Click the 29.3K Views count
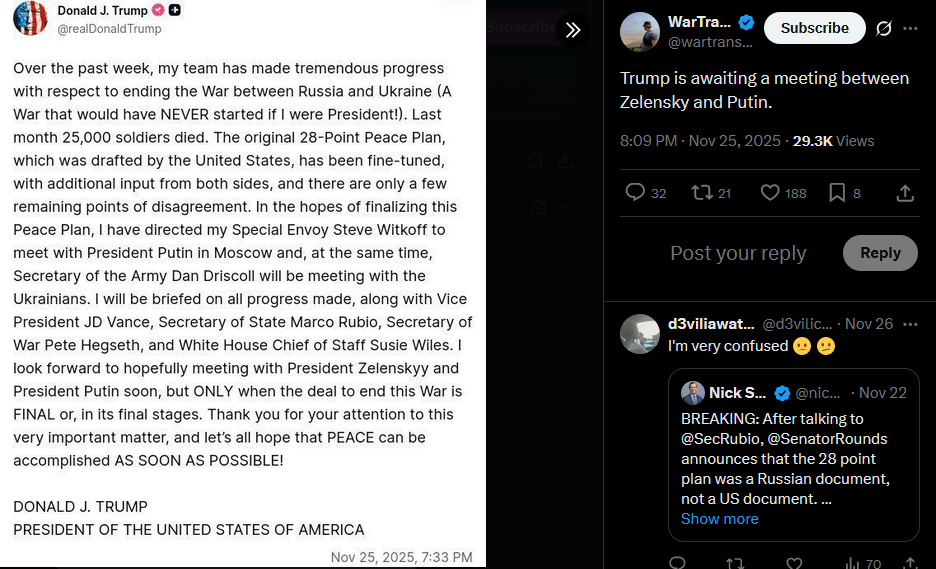936x569 pixels. pos(833,141)
